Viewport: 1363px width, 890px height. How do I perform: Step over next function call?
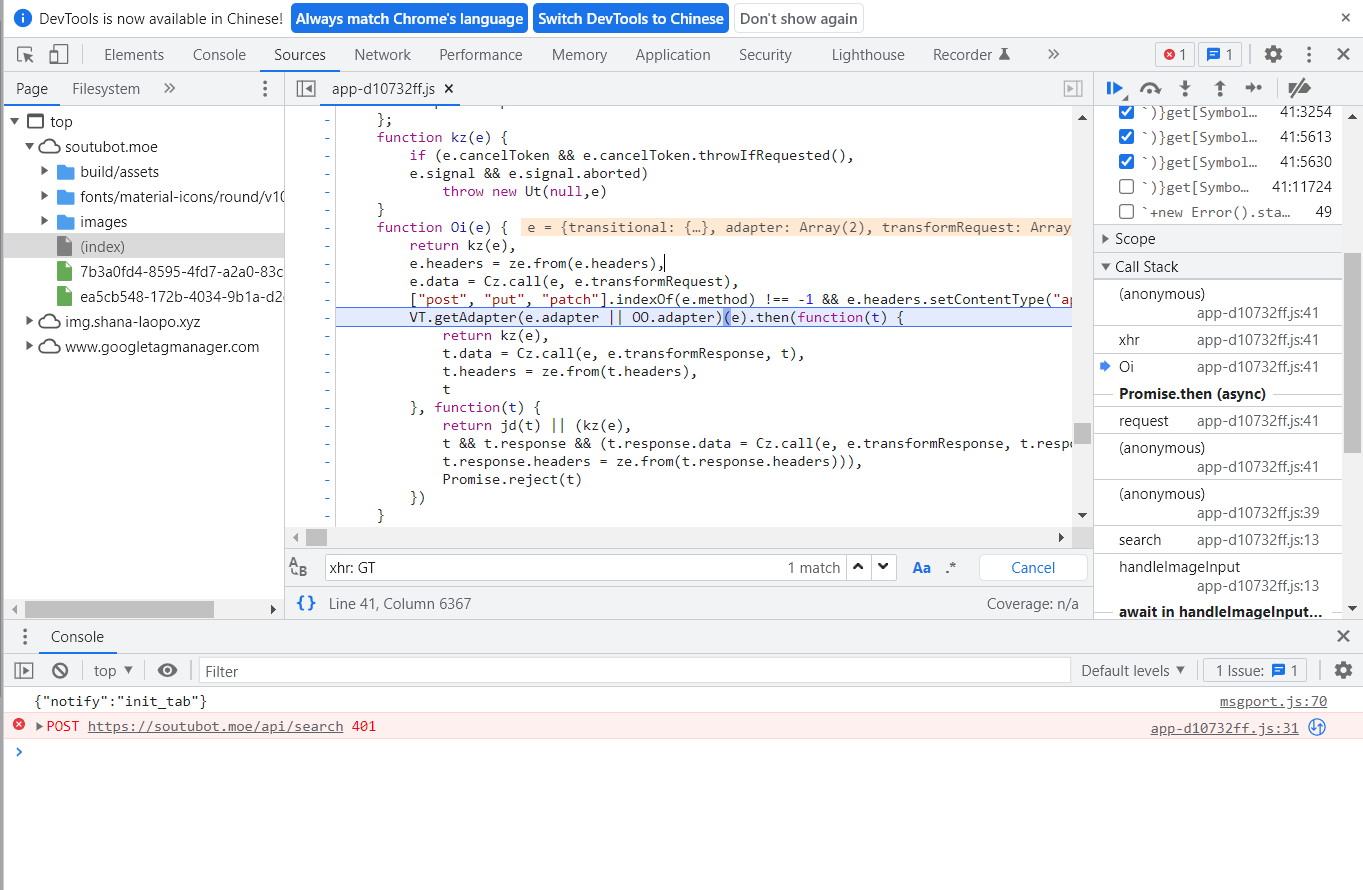click(1151, 88)
